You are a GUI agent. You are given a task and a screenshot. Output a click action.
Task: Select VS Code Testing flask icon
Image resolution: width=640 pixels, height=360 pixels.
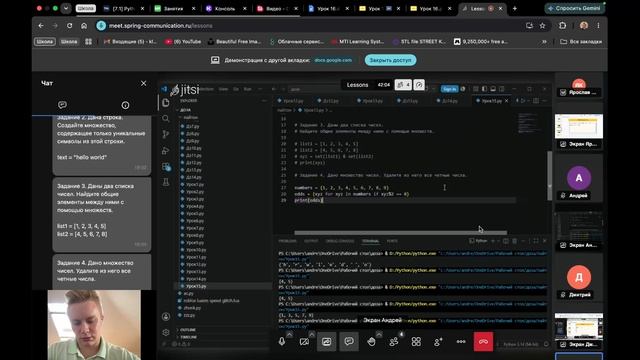coord(166,182)
